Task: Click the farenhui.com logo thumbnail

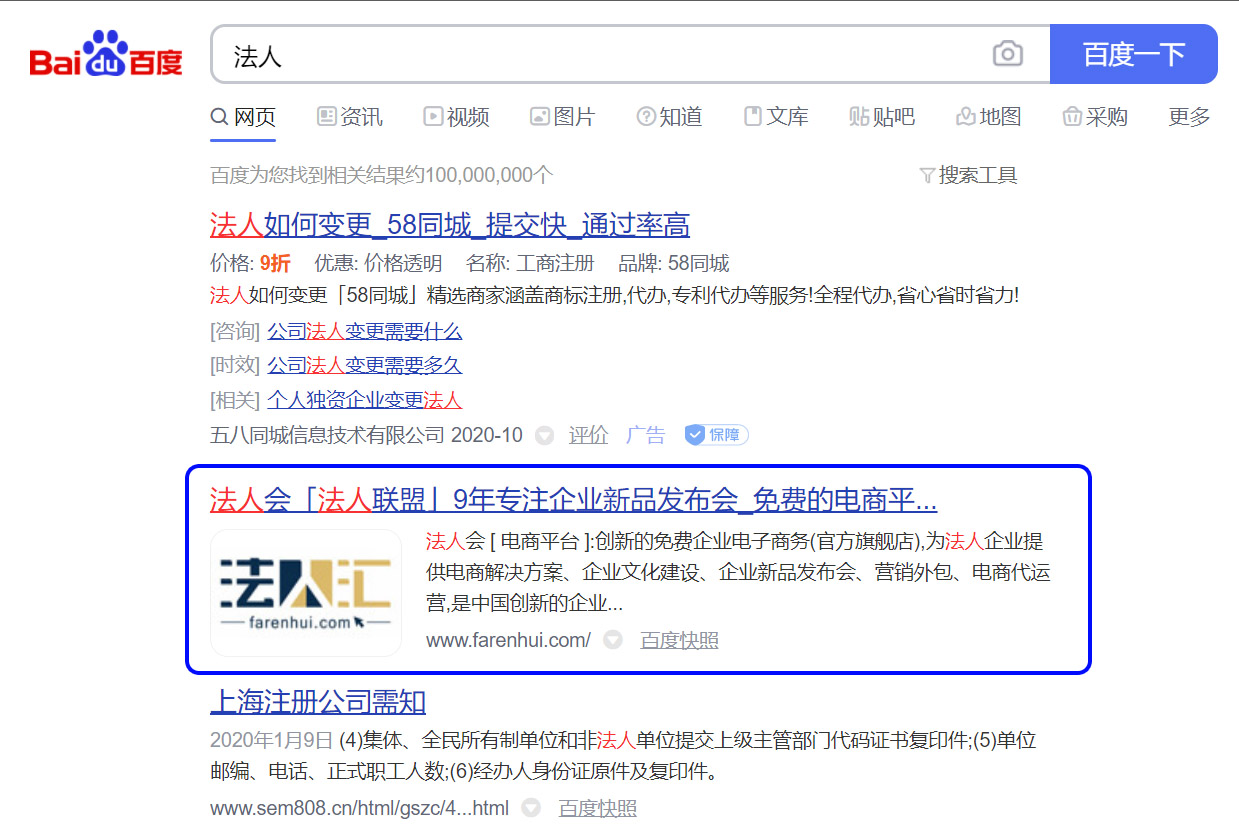Action: [x=306, y=593]
